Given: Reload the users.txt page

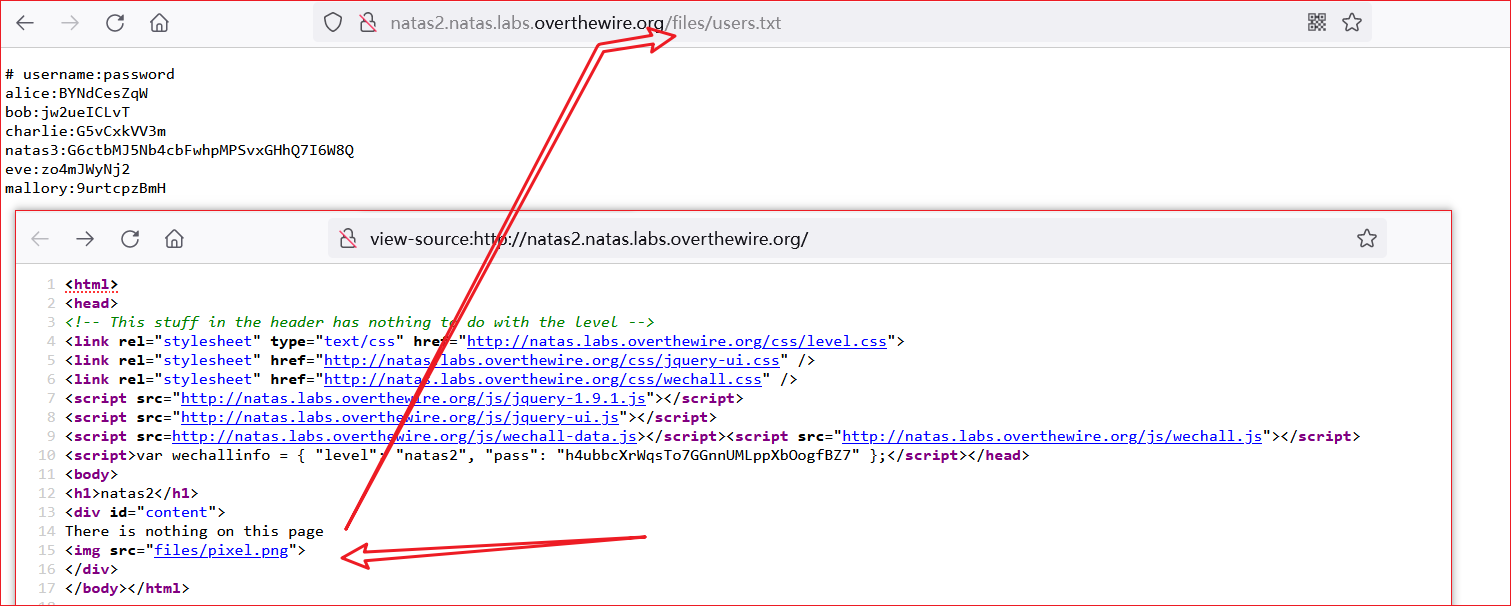Looking at the screenshot, I should (x=115, y=23).
